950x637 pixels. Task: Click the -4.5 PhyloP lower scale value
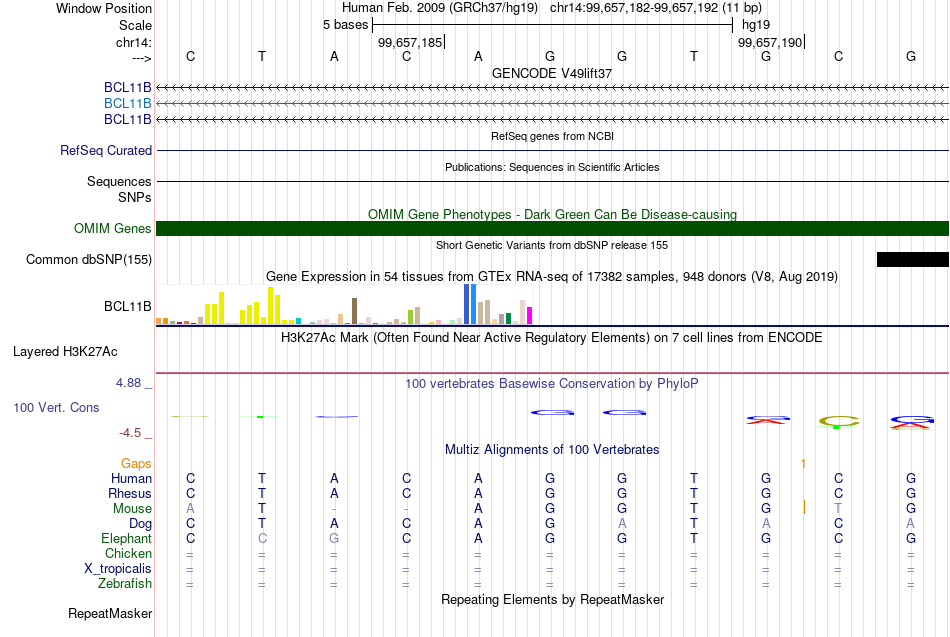pyautogui.click(x=130, y=433)
